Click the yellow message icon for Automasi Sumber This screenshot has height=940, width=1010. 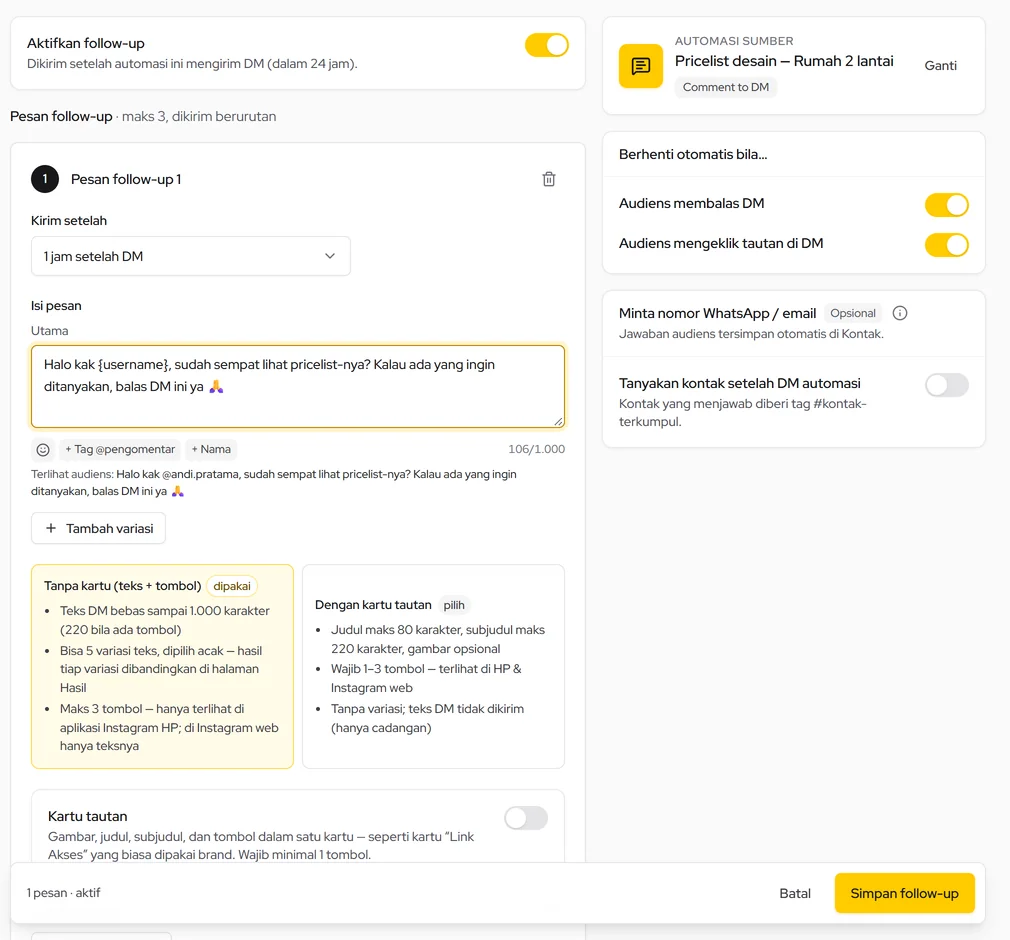tap(641, 66)
